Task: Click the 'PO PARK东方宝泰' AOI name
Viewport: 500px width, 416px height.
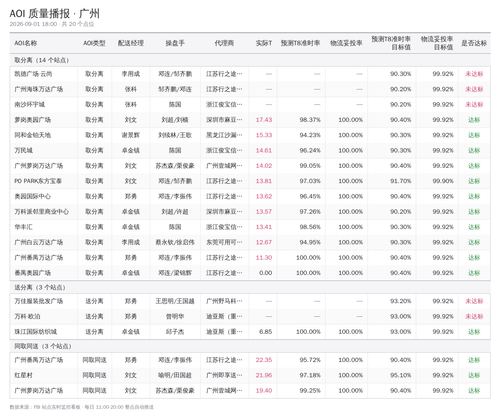Action: pyautogui.click(x=38, y=181)
